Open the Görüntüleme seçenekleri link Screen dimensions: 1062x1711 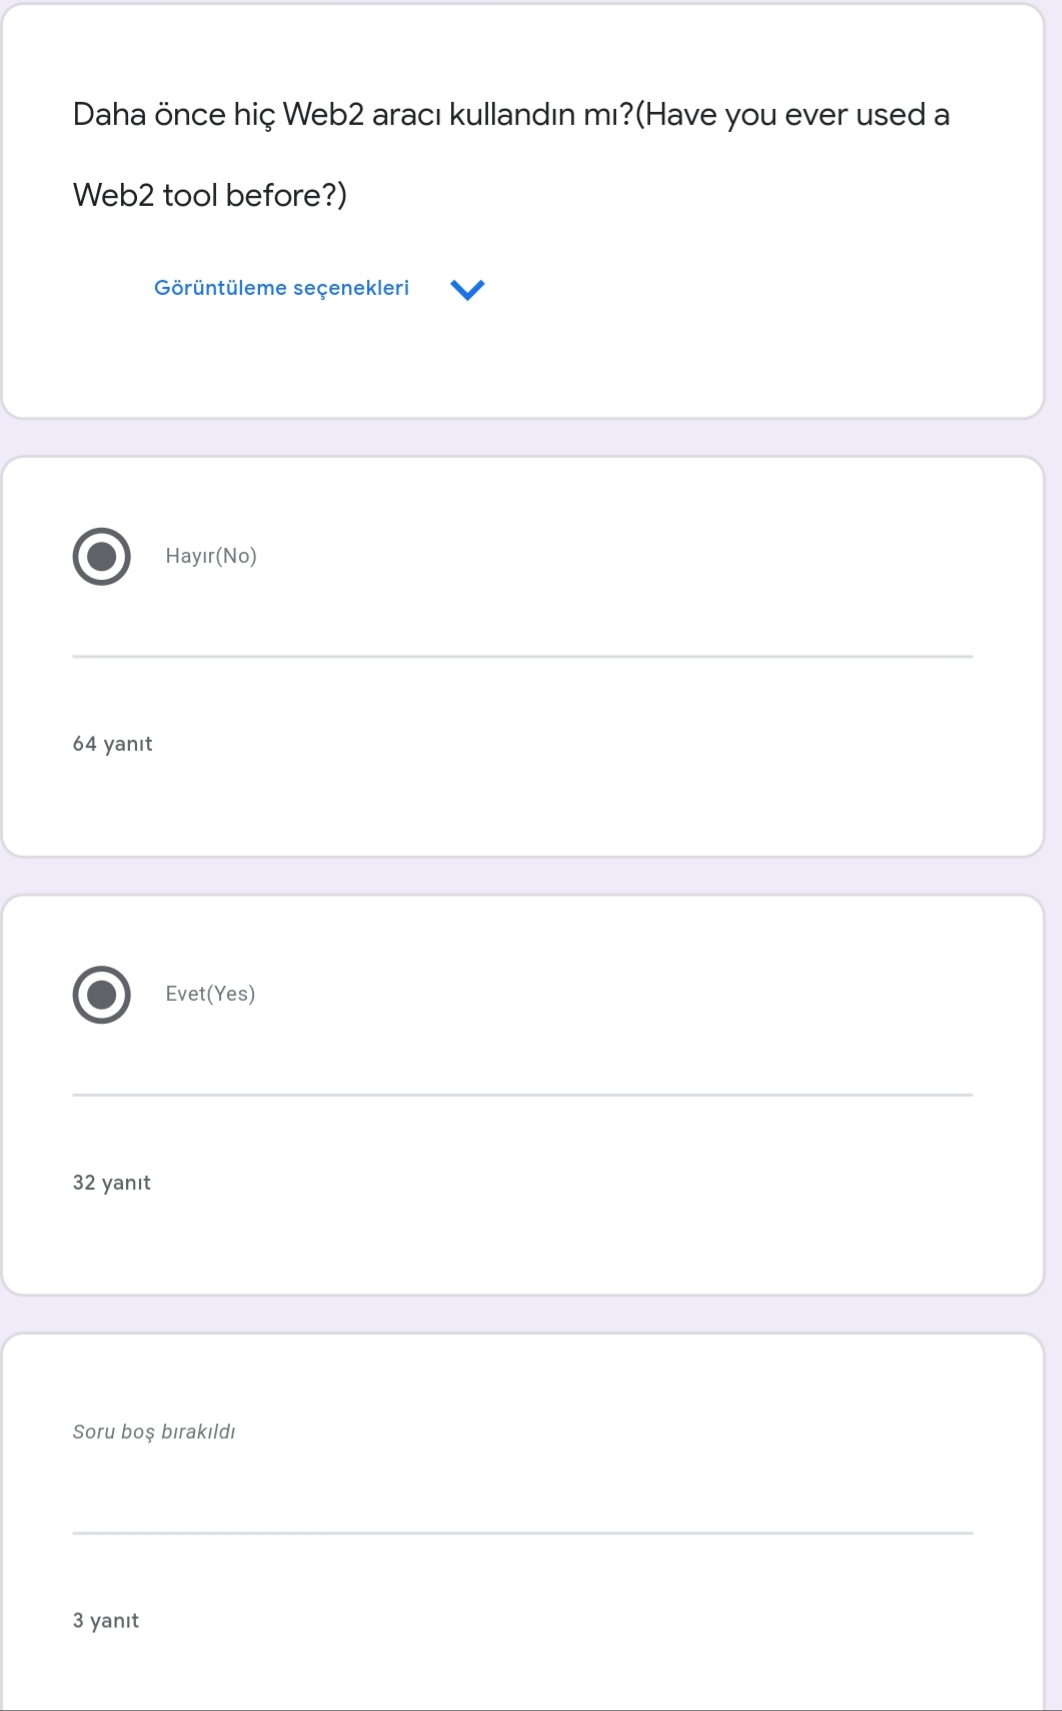coord(281,288)
